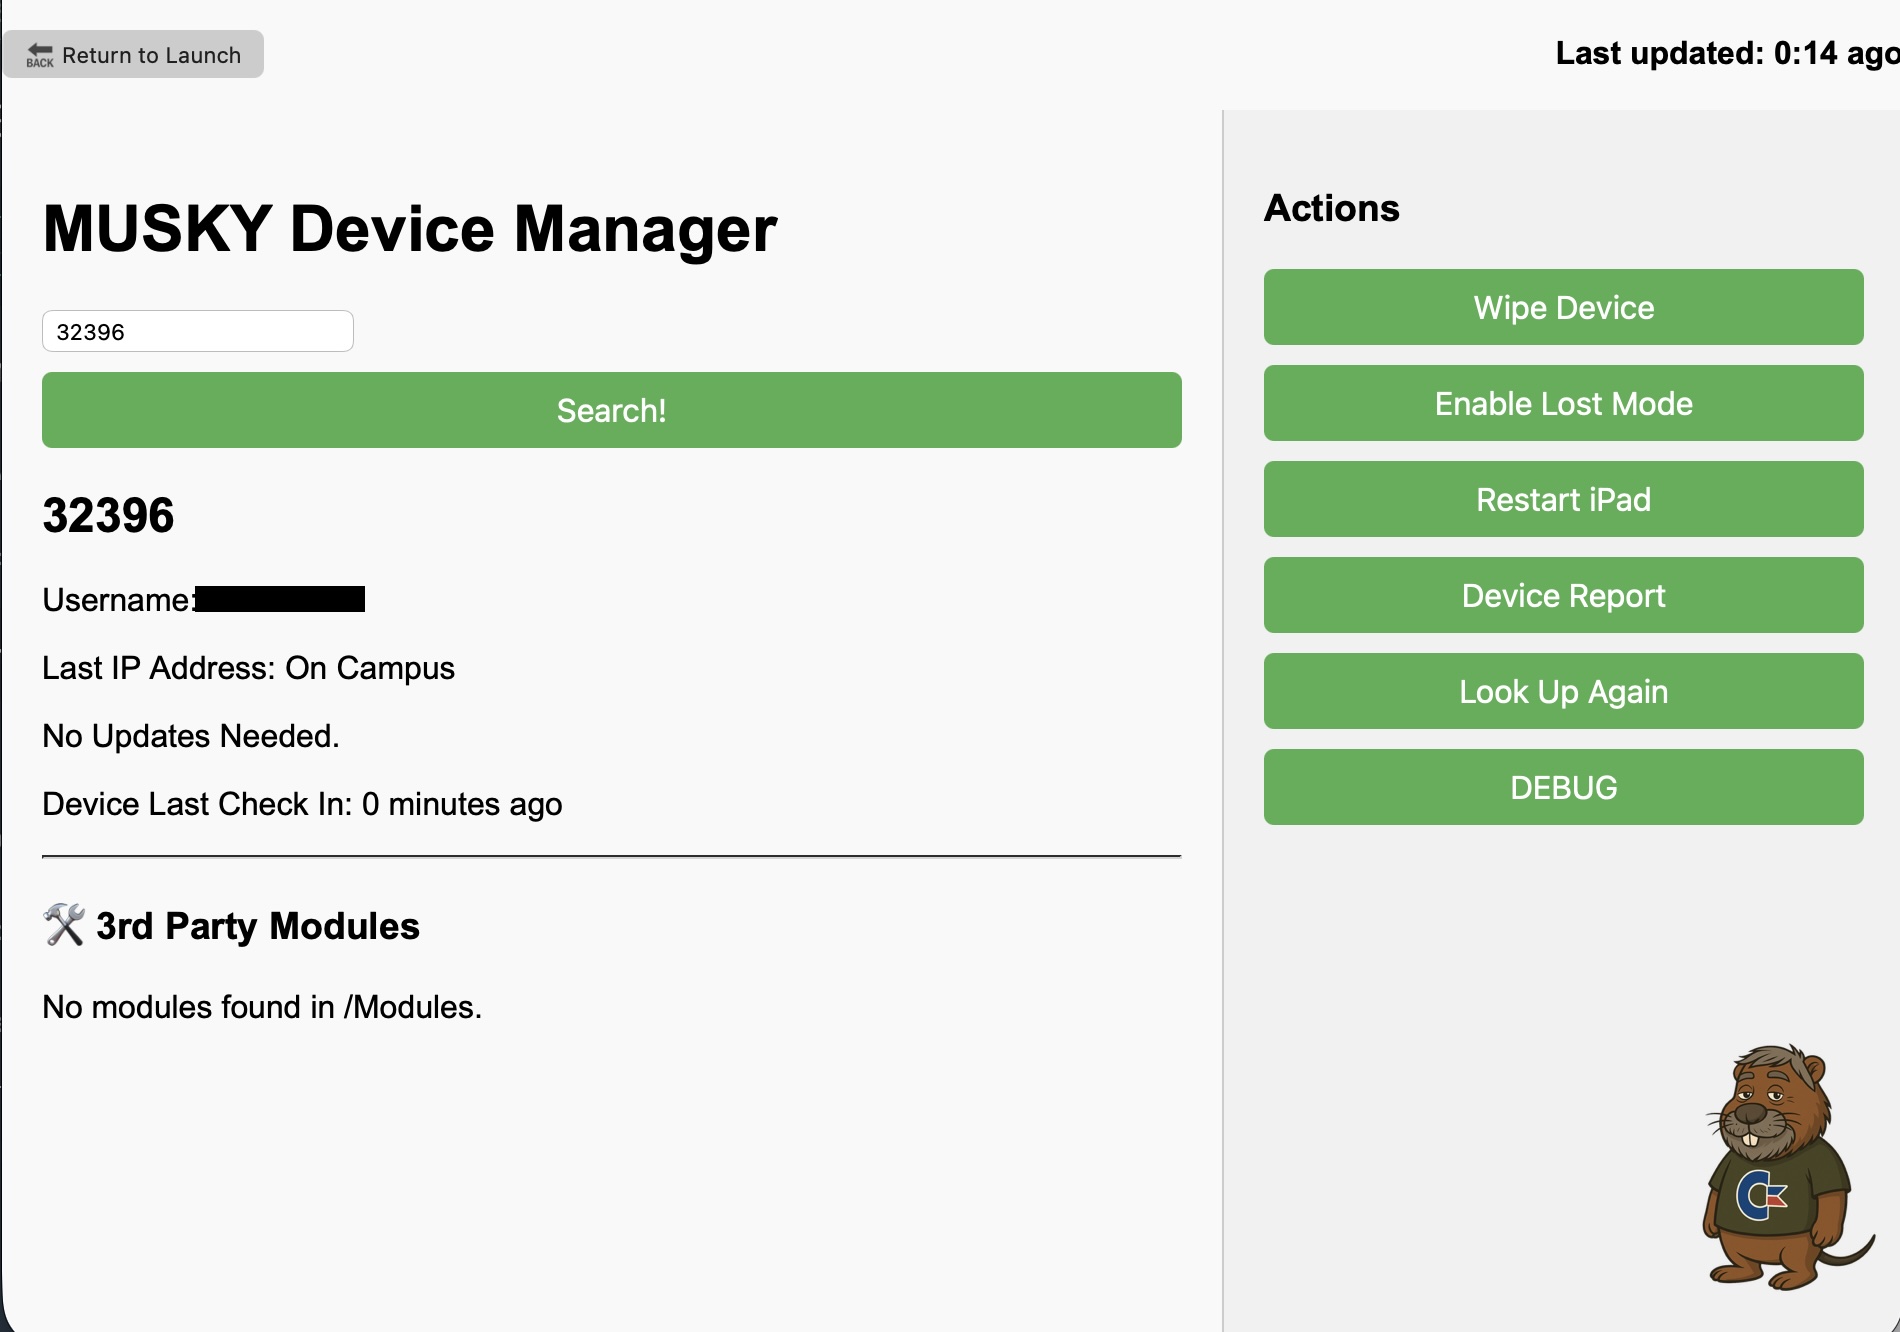Viewport: 1900px width, 1332px height.
Task: Select the redacted Username value
Action: click(x=280, y=599)
